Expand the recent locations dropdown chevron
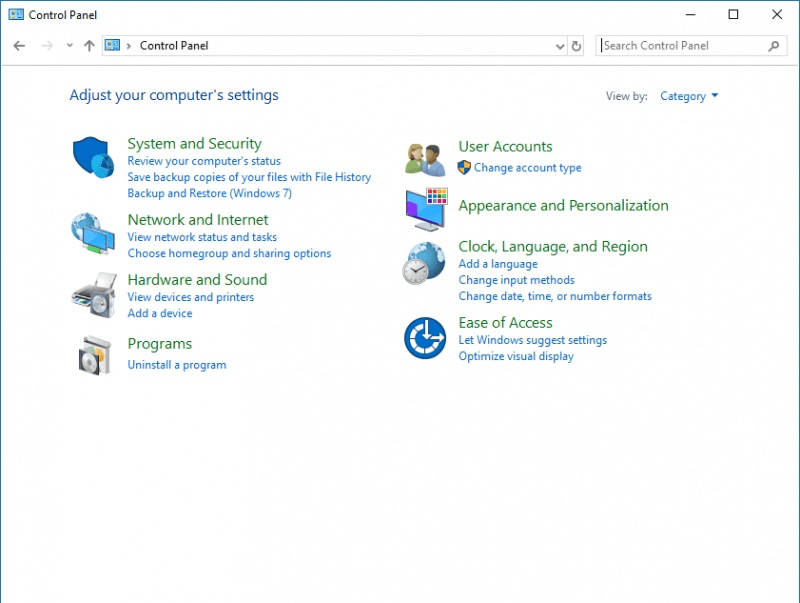 (x=69, y=45)
